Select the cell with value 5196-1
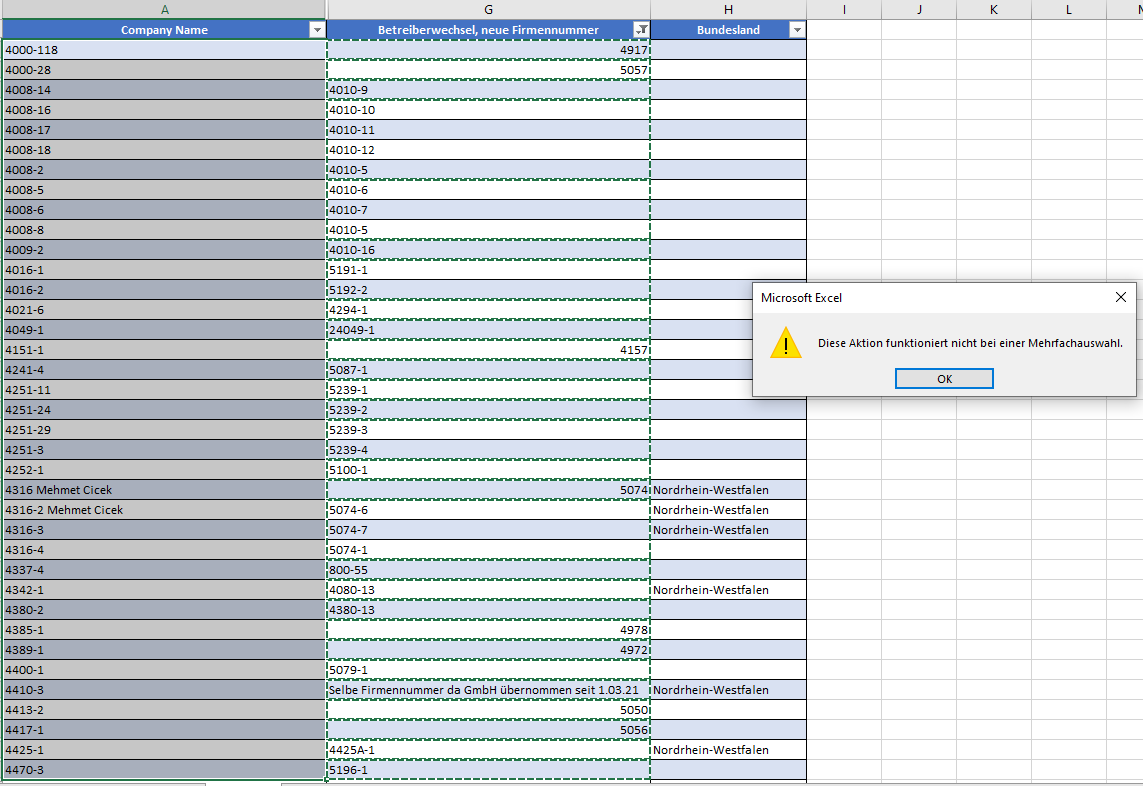This screenshot has width=1143, height=786. point(488,769)
